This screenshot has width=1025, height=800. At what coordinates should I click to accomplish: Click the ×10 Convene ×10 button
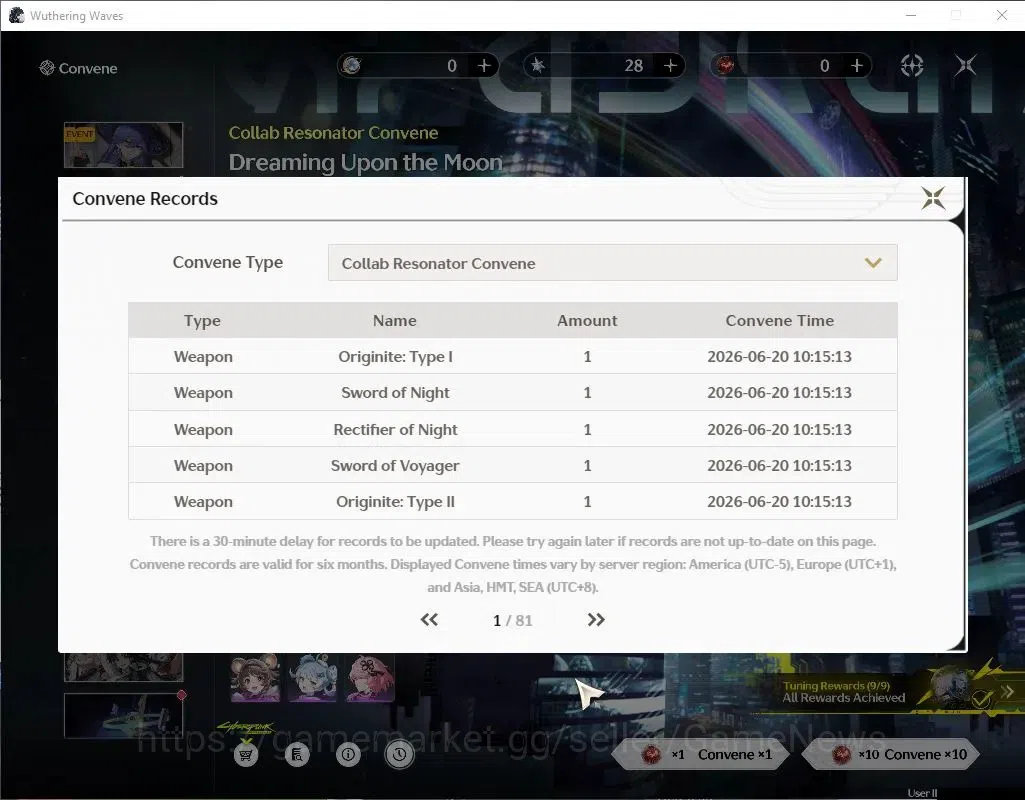pos(892,755)
